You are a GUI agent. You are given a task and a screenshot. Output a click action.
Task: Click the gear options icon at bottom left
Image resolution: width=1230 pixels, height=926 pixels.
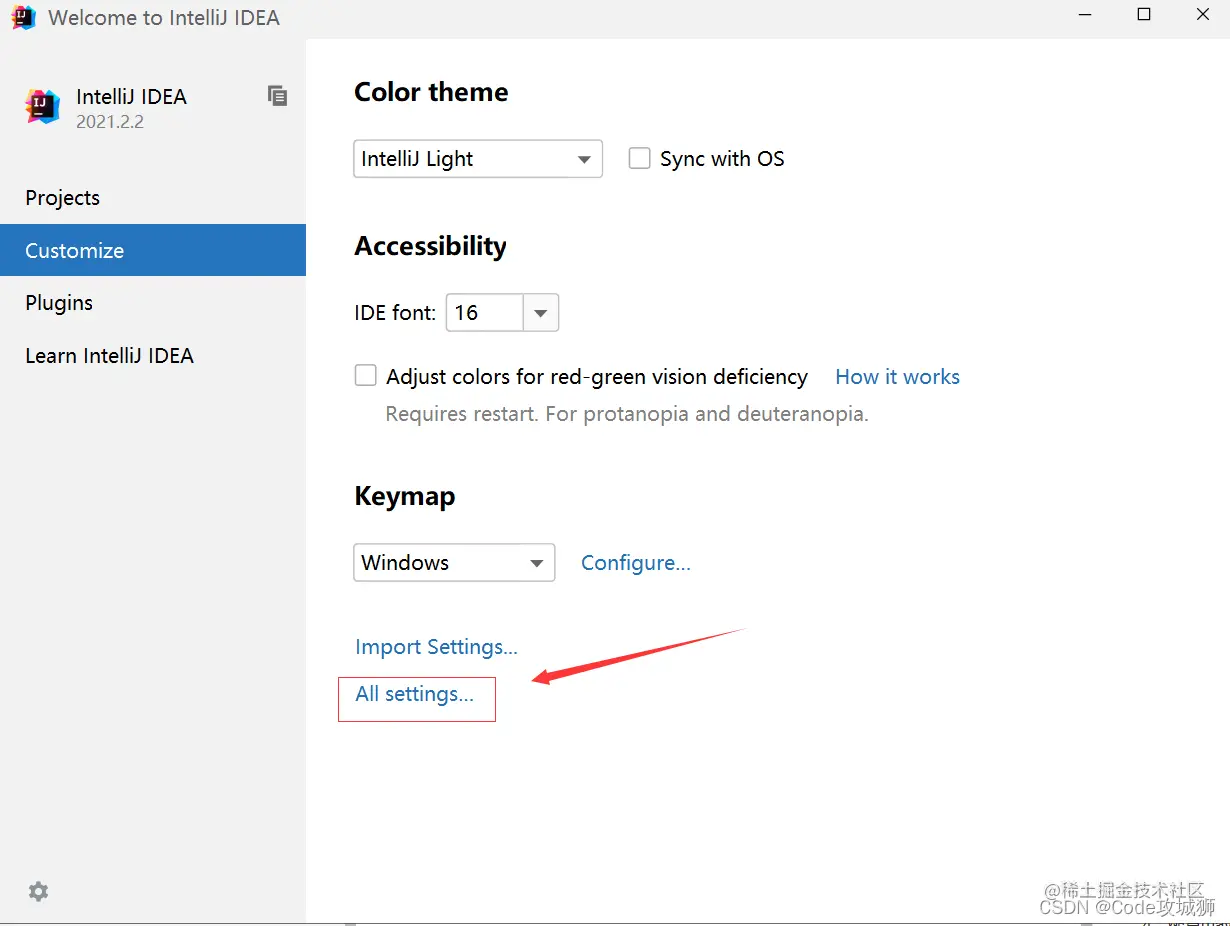(38, 891)
